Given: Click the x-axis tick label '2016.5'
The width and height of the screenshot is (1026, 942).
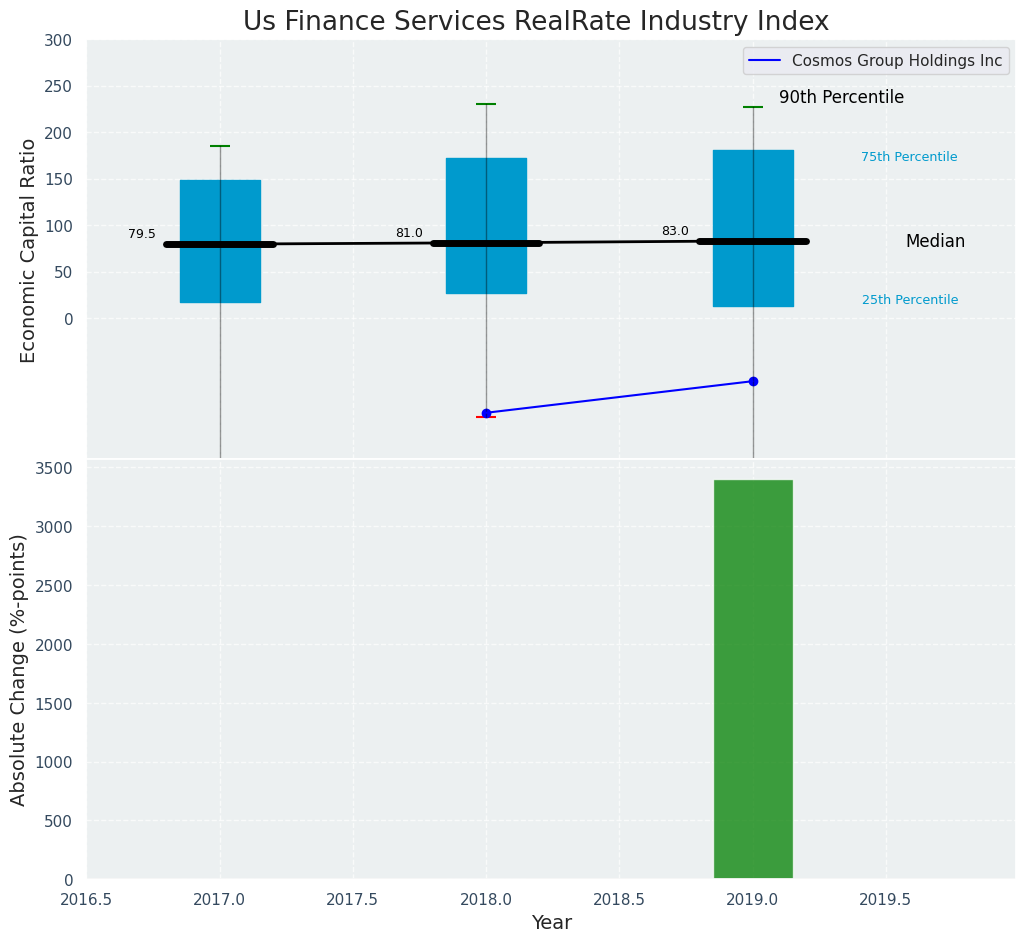Looking at the screenshot, I should point(87,899).
